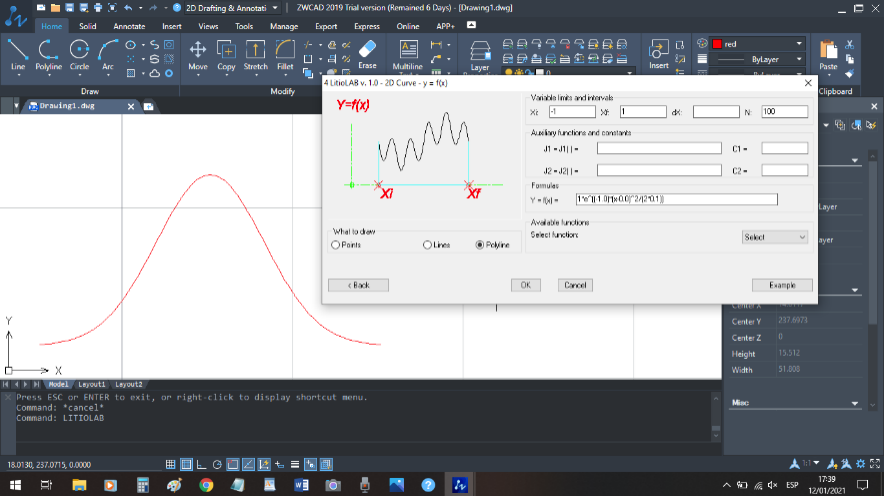Select the Erase tool

point(367,54)
